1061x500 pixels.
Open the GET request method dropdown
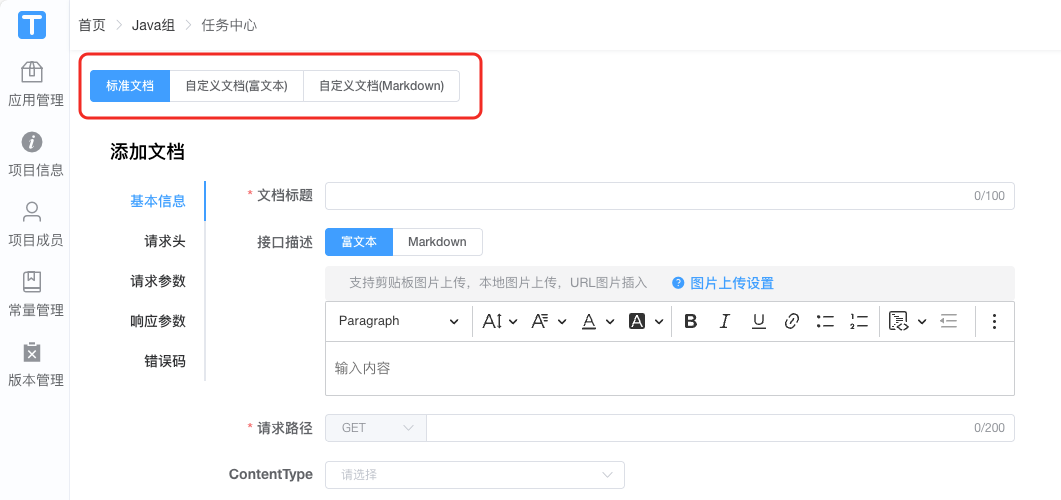[376, 428]
